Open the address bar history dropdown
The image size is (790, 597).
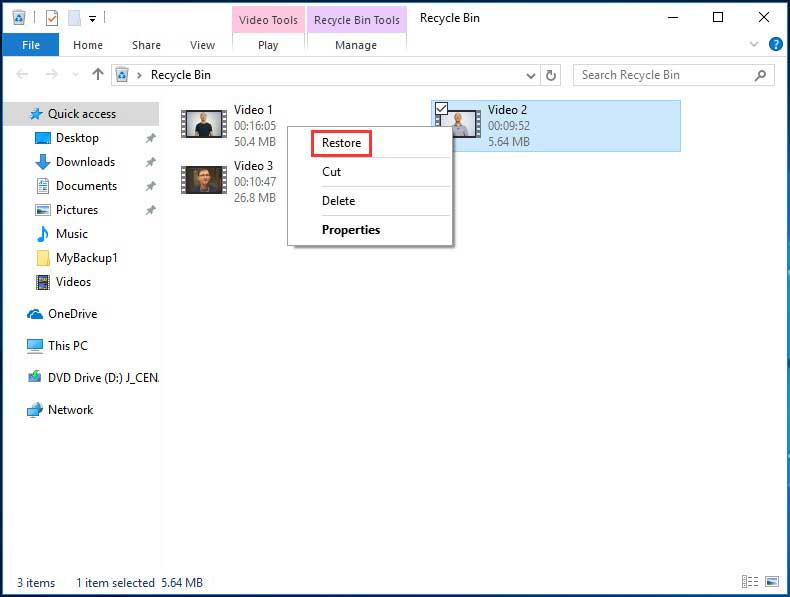tap(531, 76)
